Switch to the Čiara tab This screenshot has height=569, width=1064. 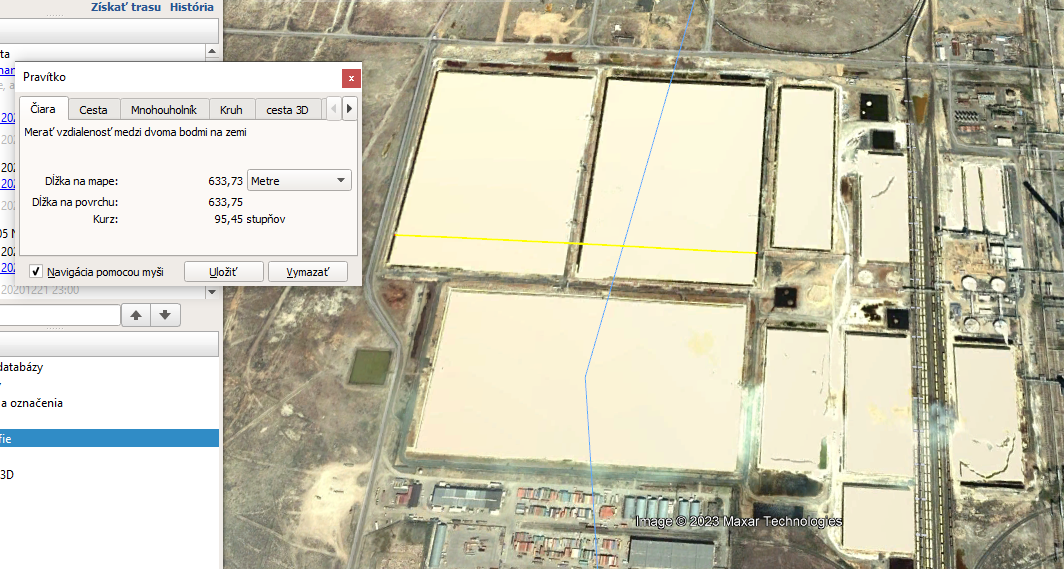[x=44, y=110]
